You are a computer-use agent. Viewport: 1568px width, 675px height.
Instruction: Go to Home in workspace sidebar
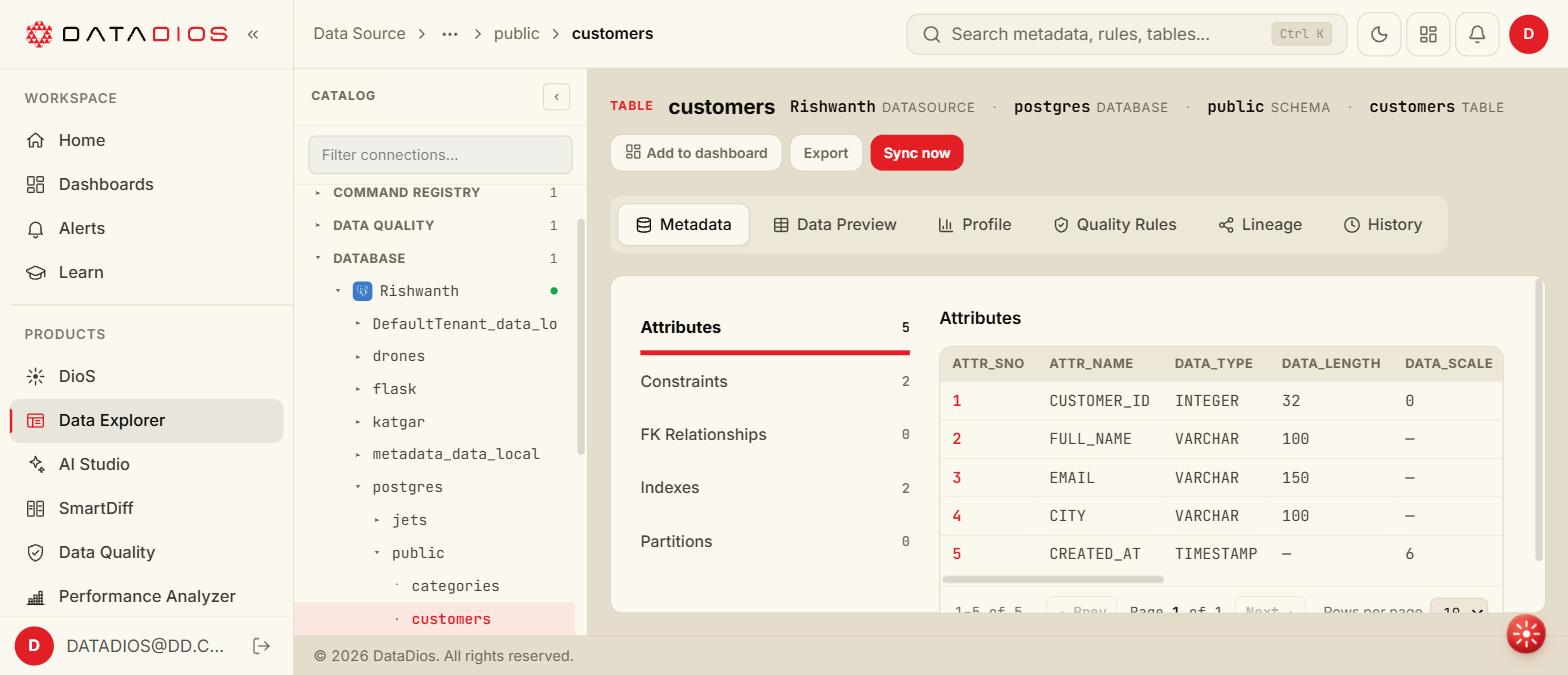coord(147,140)
